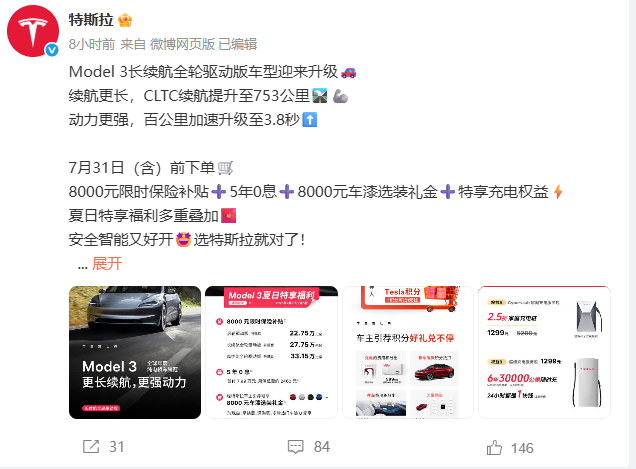636x469 pixels.
Task: Click the comment count 84
Action: point(322,447)
